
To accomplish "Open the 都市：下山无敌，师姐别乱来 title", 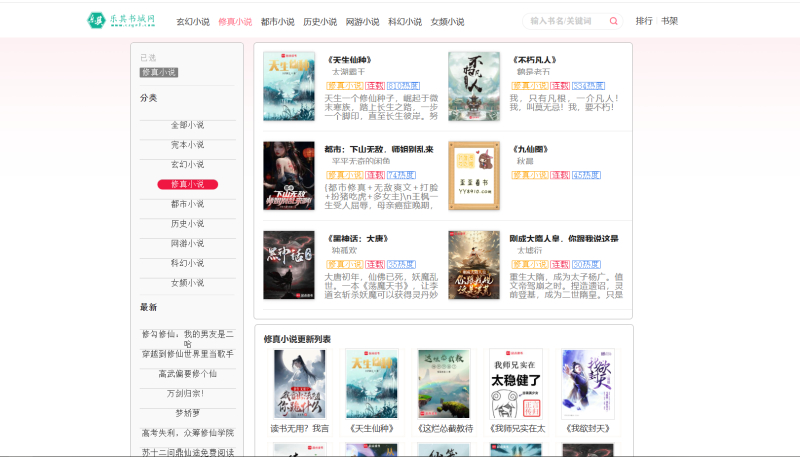I will (x=379, y=149).
